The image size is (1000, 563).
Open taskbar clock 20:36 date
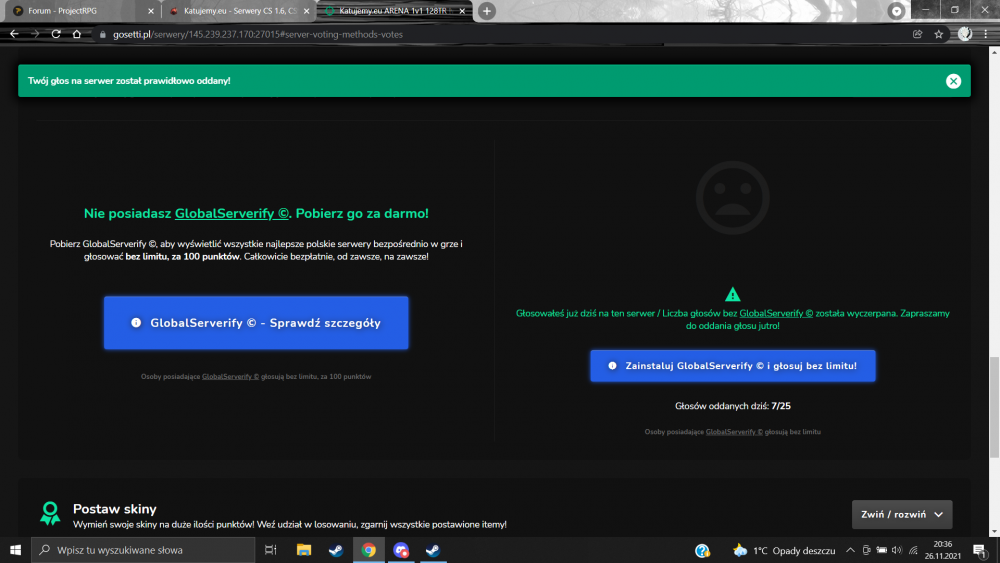[x=943, y=550]
